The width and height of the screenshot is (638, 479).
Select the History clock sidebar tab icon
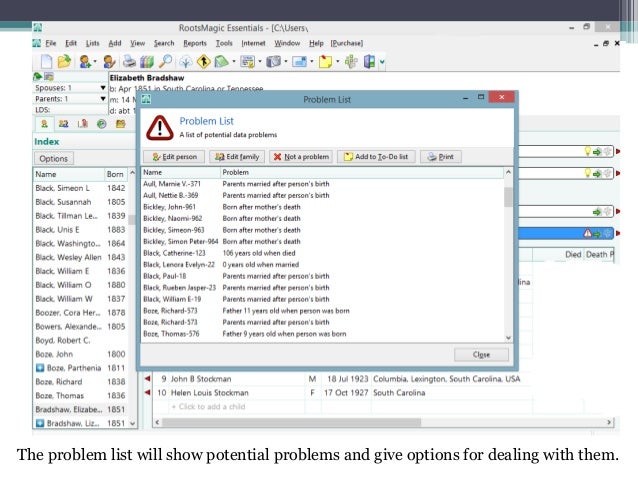pyautogui.click(x=102, y=124)
